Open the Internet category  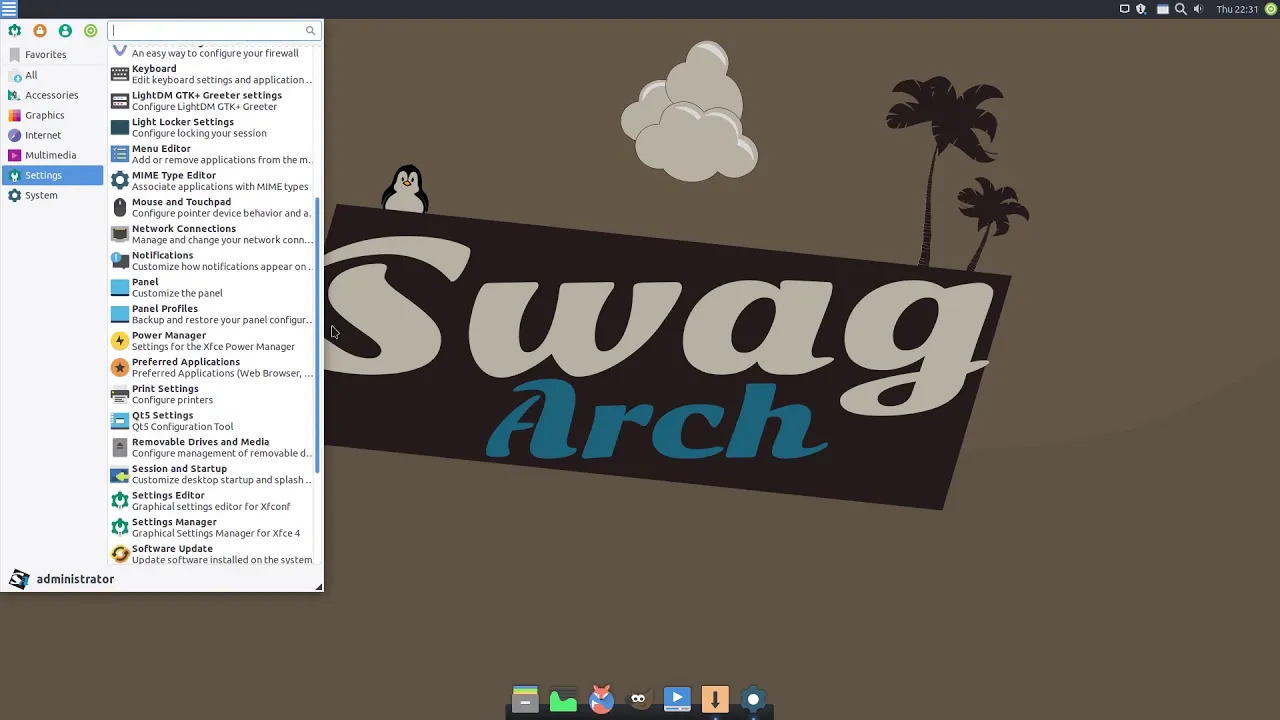(53, 135)
